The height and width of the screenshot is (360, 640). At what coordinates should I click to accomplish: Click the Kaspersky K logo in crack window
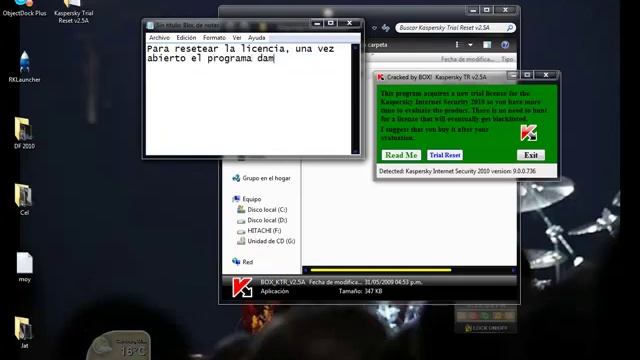tap(529, 133)
